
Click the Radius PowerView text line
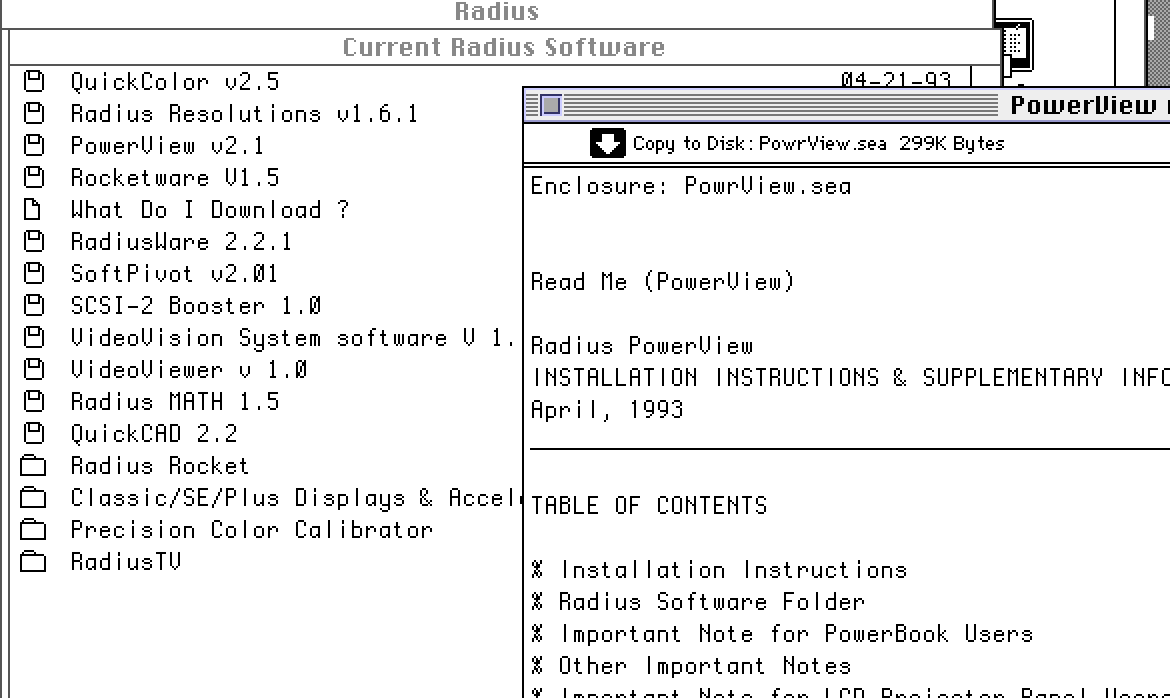pyautogui.click(x=642, y=346)
